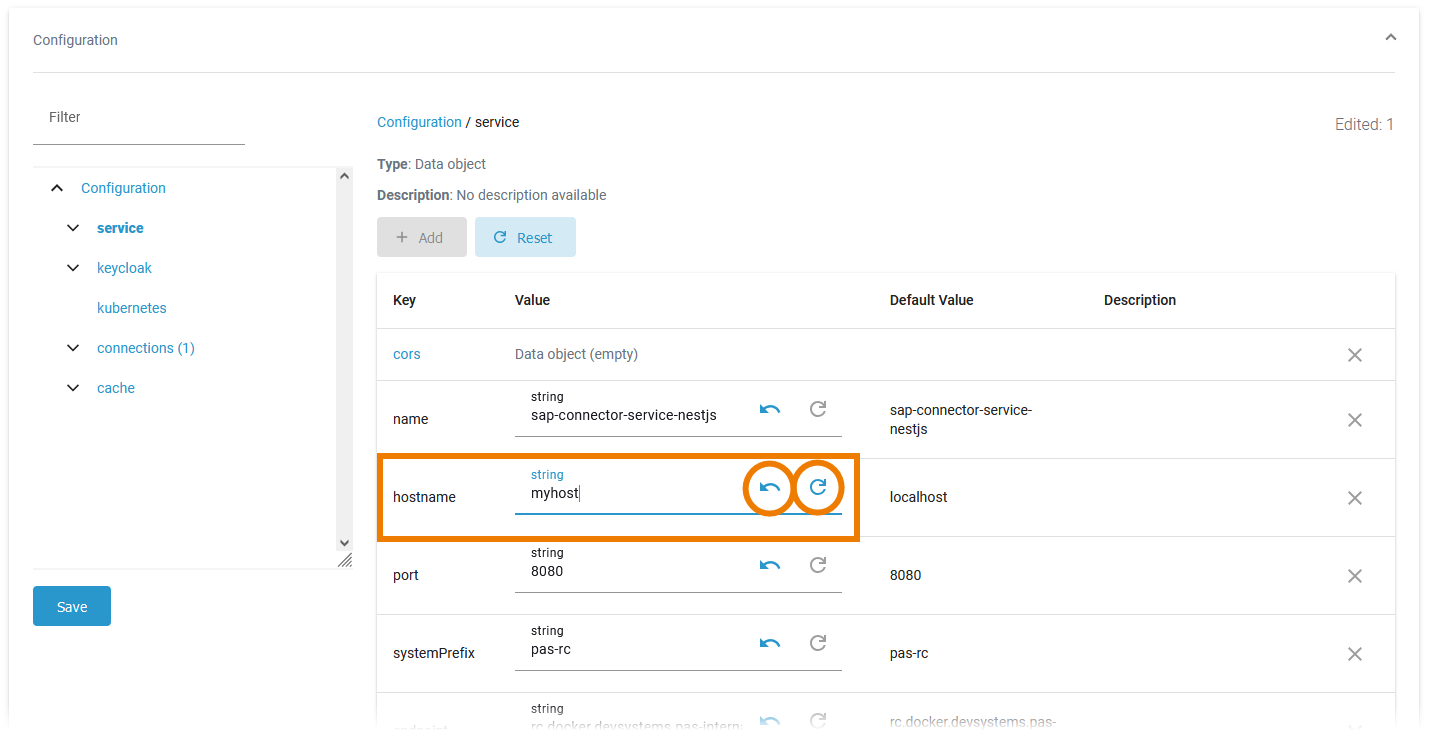The height and width of the screenshot is (731, 1432).
Task: Remove the hostname row with X
Action: click(1355, 498)
